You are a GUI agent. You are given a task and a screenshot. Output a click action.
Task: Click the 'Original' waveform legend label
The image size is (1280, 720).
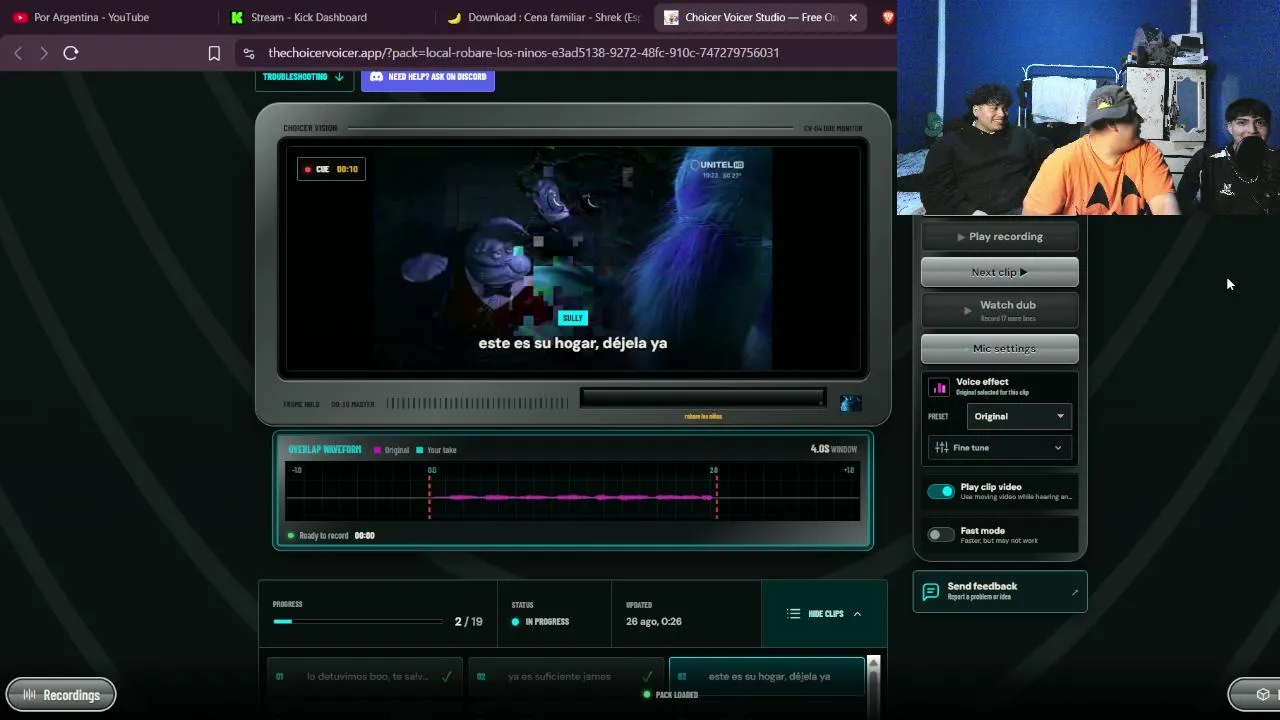(397, 450)
